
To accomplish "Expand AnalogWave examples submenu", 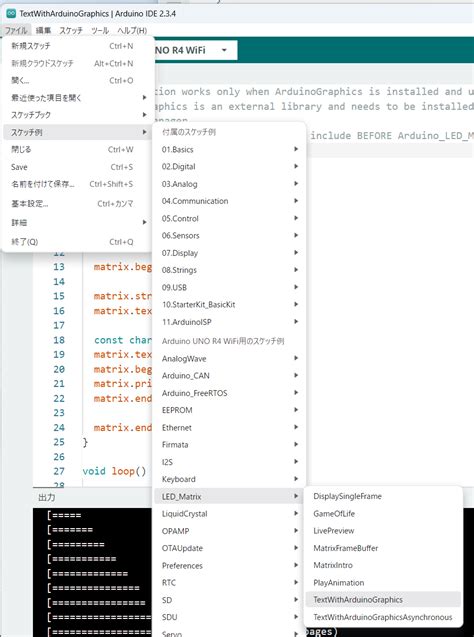I will coord(229,359).
